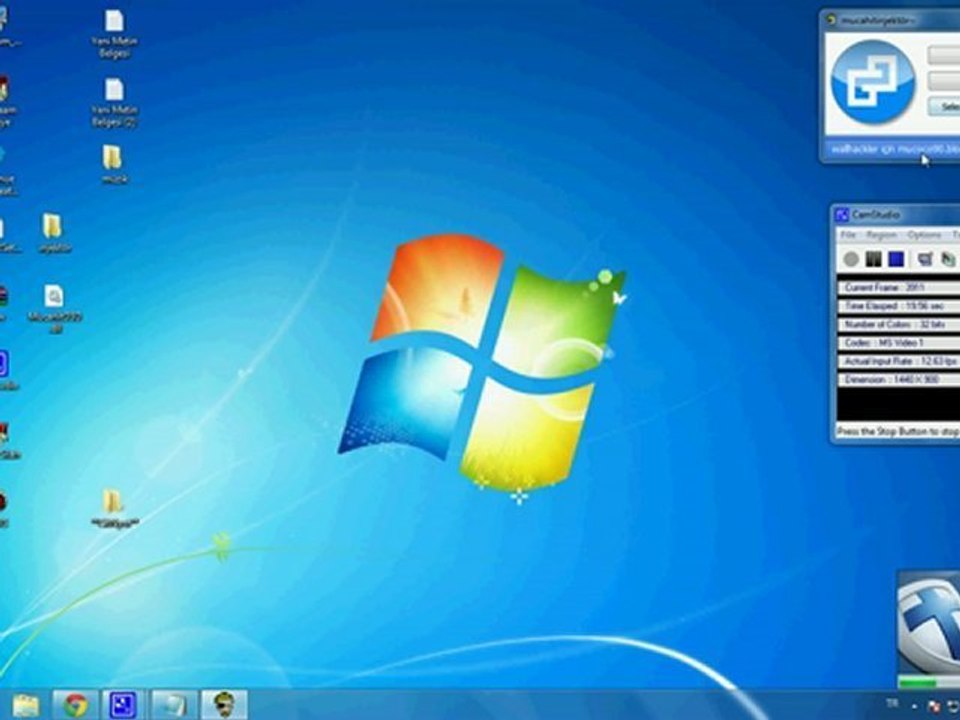The image size is (960, 720).
Task: Click the Select button in injector window
Action: coord(943,107)
